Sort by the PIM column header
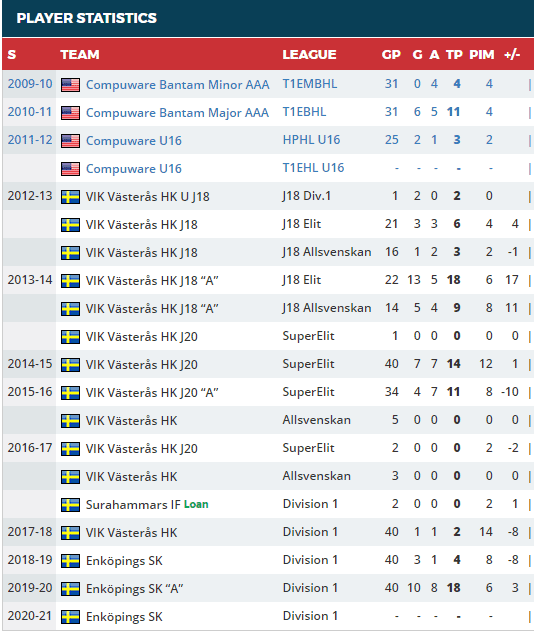The width and height of the screenshot is (534, 633). click(482, 54)
